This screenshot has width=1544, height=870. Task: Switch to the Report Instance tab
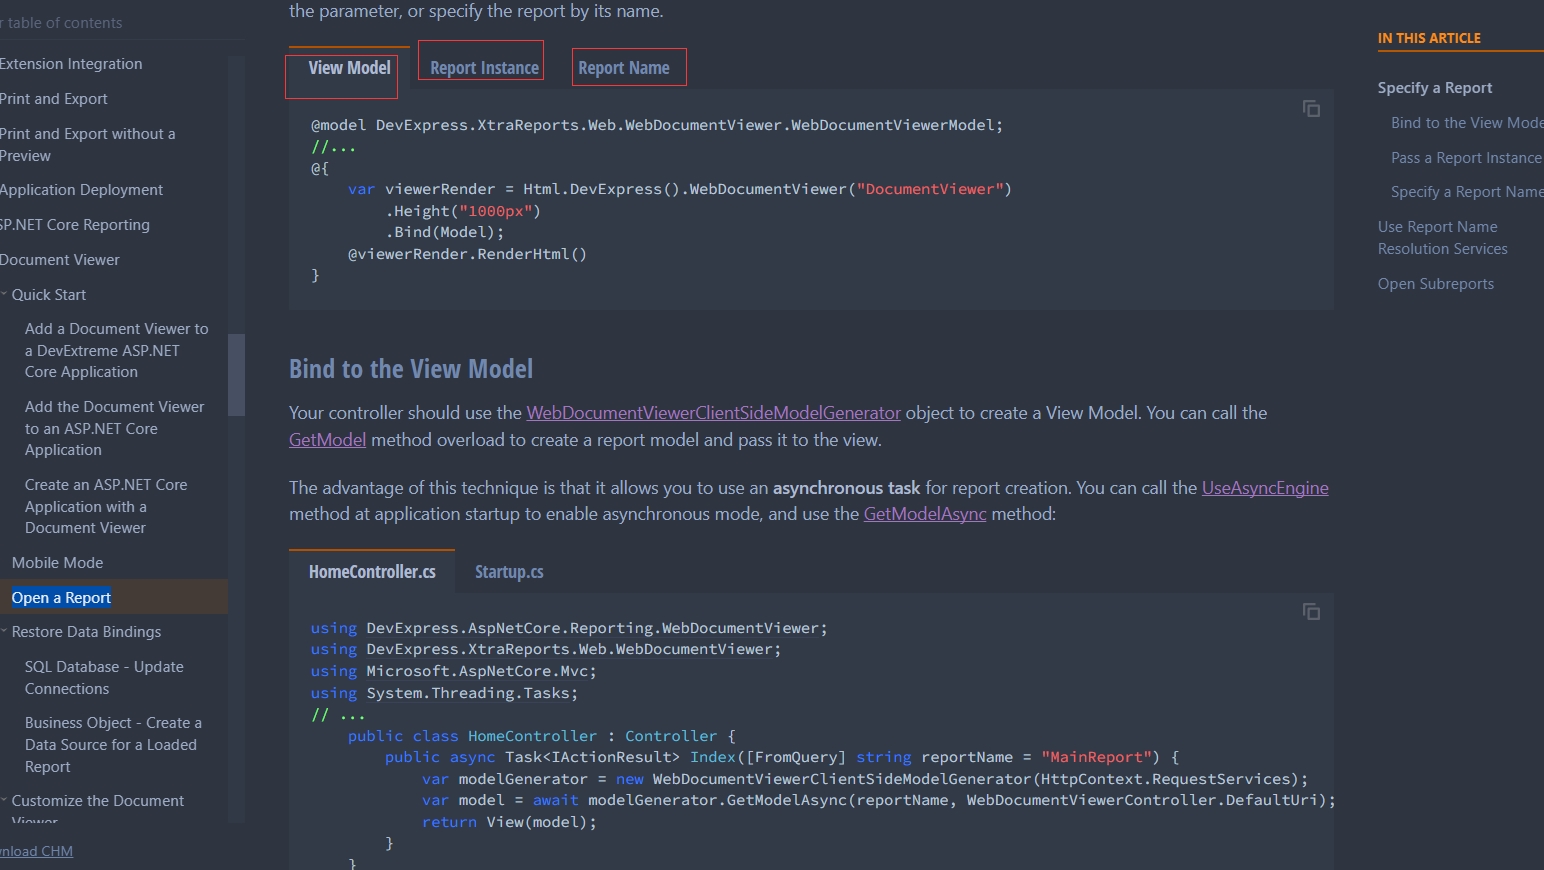[484, 68]
